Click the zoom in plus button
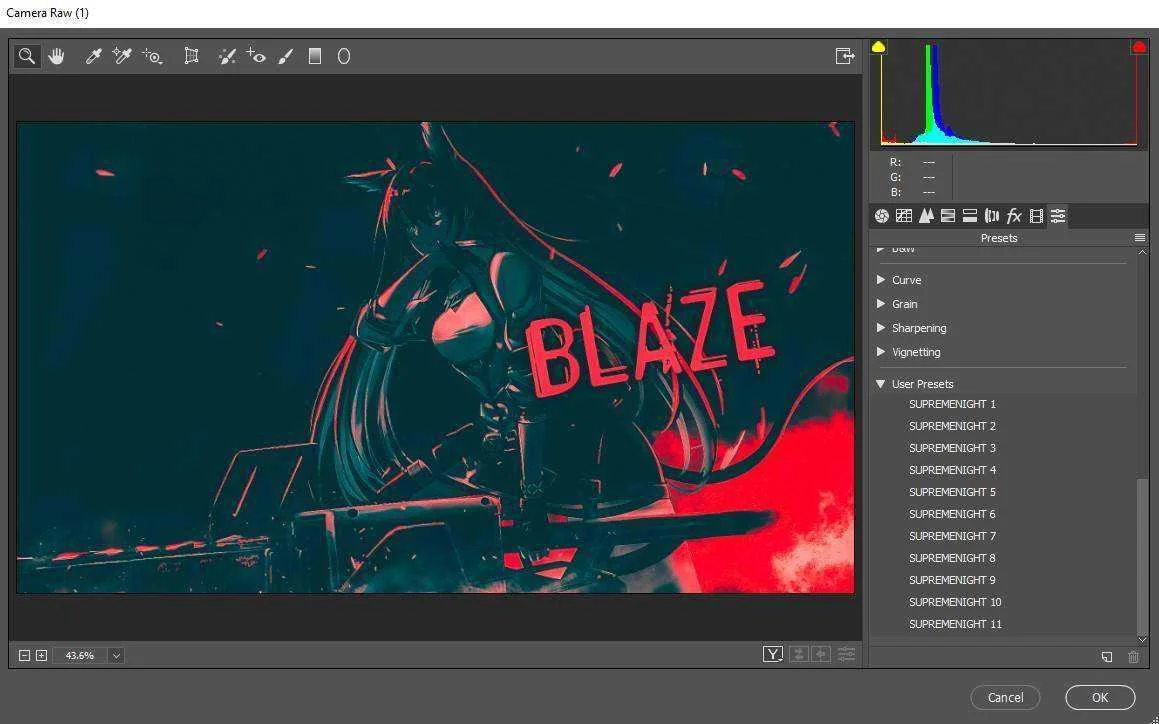The width and height of the screenshot is (1159, 724). point(41,655)
